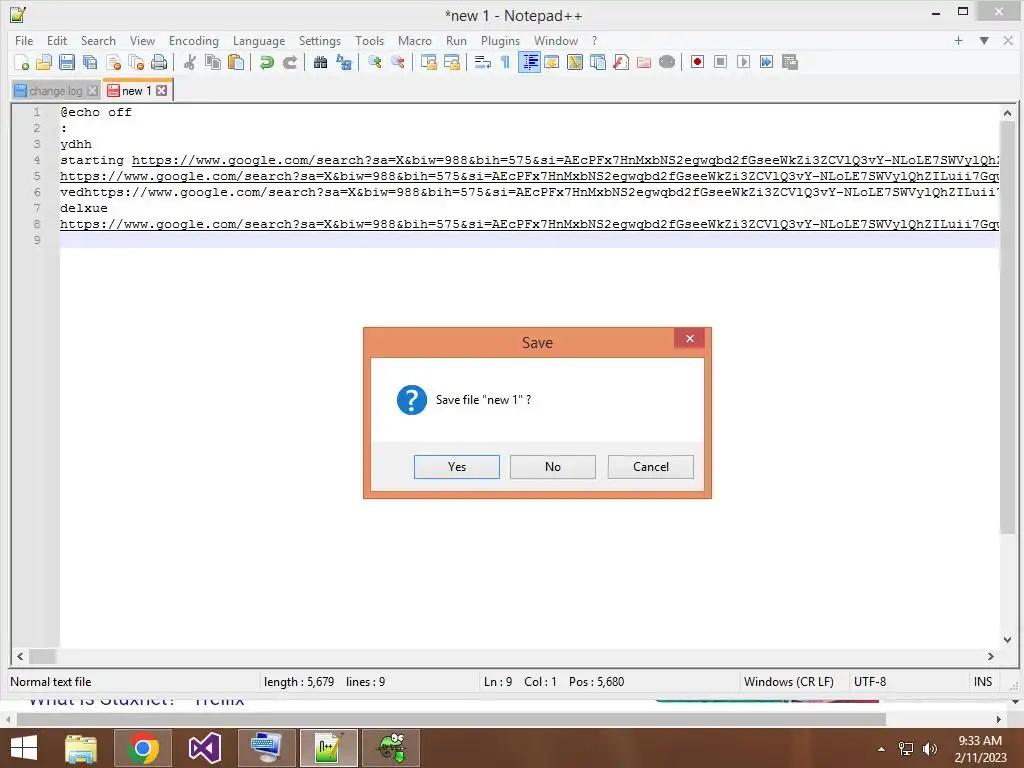Open the Macro menu

point(415,40)
